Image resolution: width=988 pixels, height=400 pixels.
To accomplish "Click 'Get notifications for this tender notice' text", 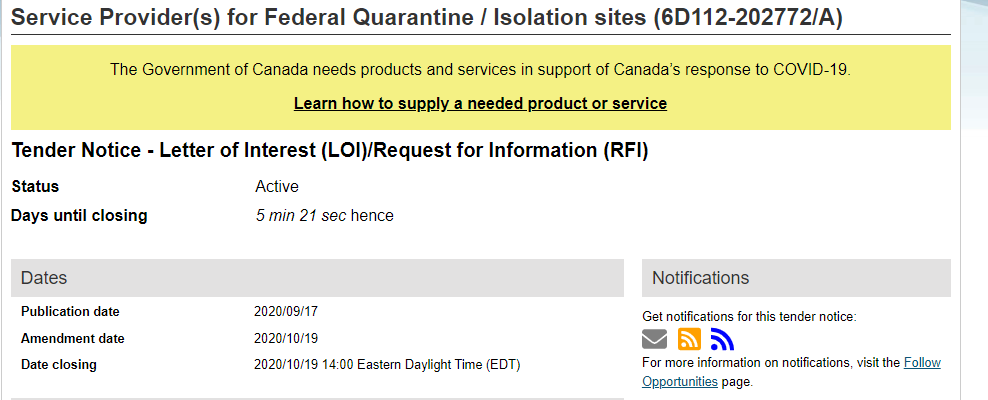I will point(749,317).
